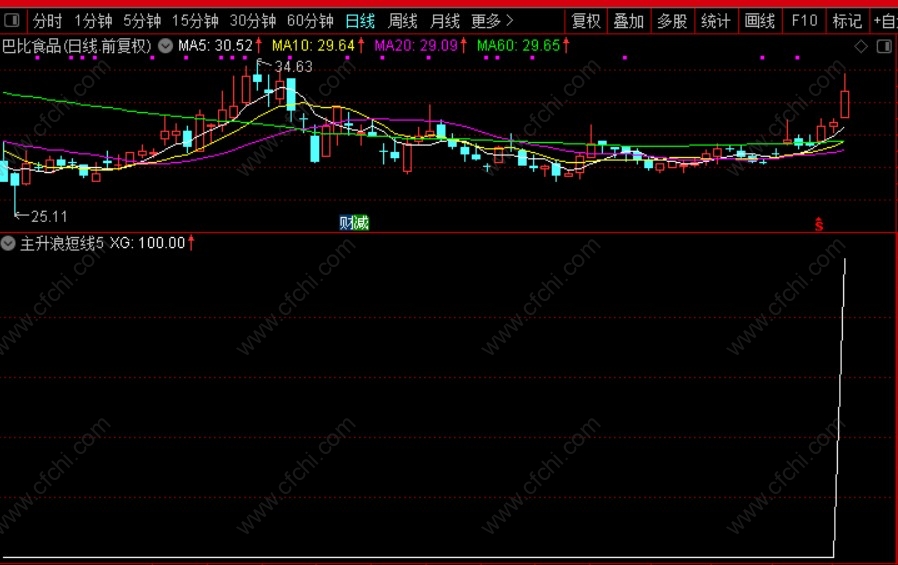Select the 15分钟 period tab

click(x=195, y=22)
